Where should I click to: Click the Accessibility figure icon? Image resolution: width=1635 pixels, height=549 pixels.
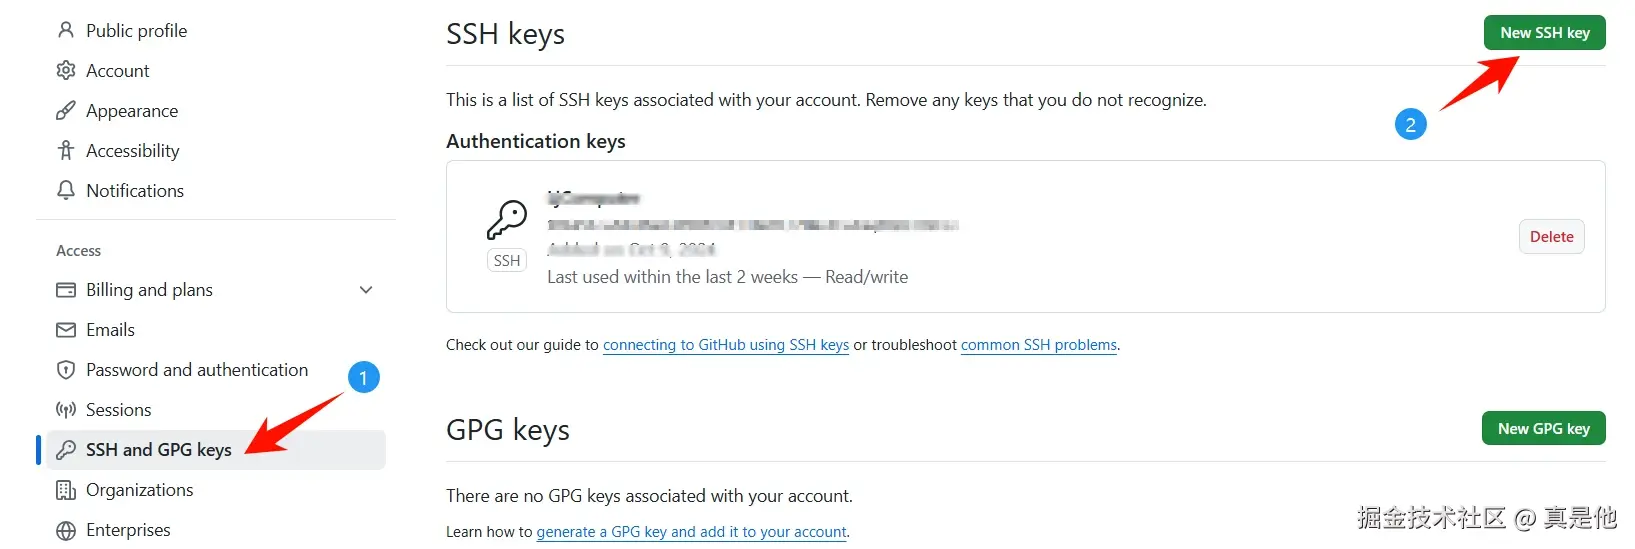(x=66, y=150)
